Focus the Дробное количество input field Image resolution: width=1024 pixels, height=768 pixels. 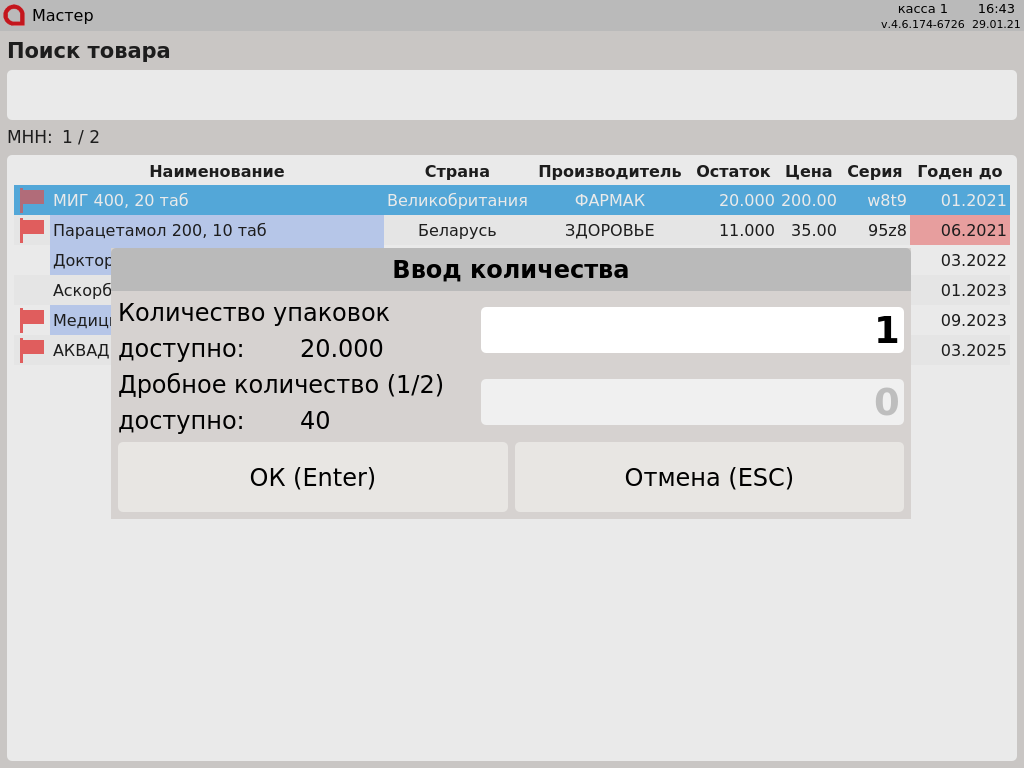pyautogui.click(x=691, y=402)
